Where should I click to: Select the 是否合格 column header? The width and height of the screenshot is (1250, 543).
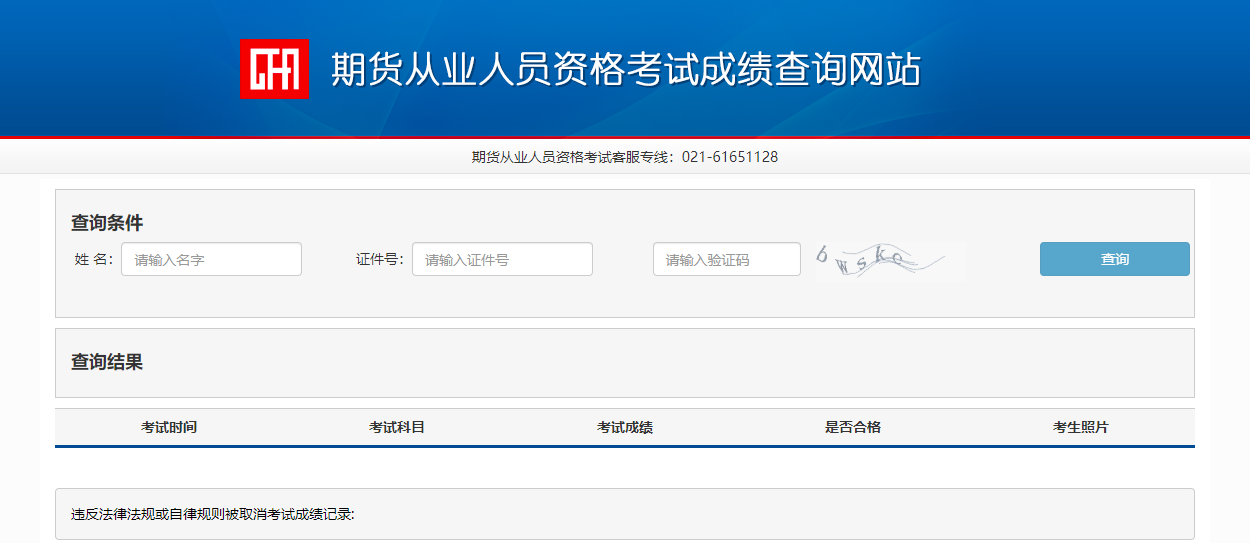click(x=853, y=427)
